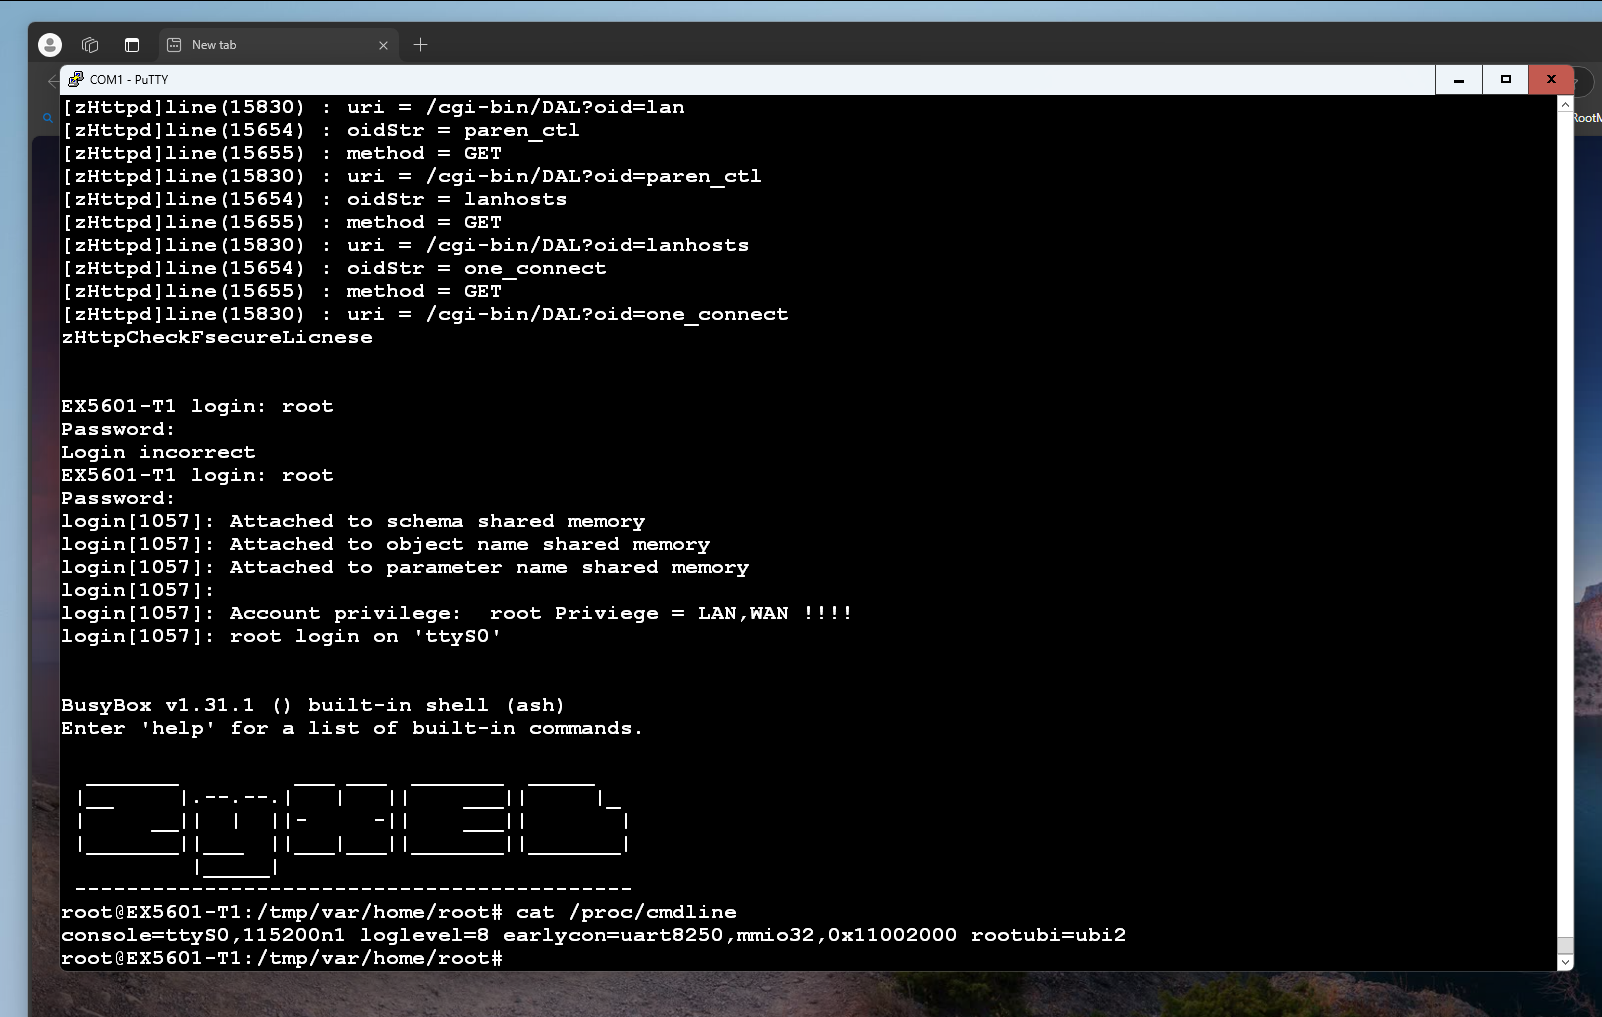Click the page icon on New tab
Image resolution: width=1602 pixels, height=1017 pixels.
click(174, 45)
